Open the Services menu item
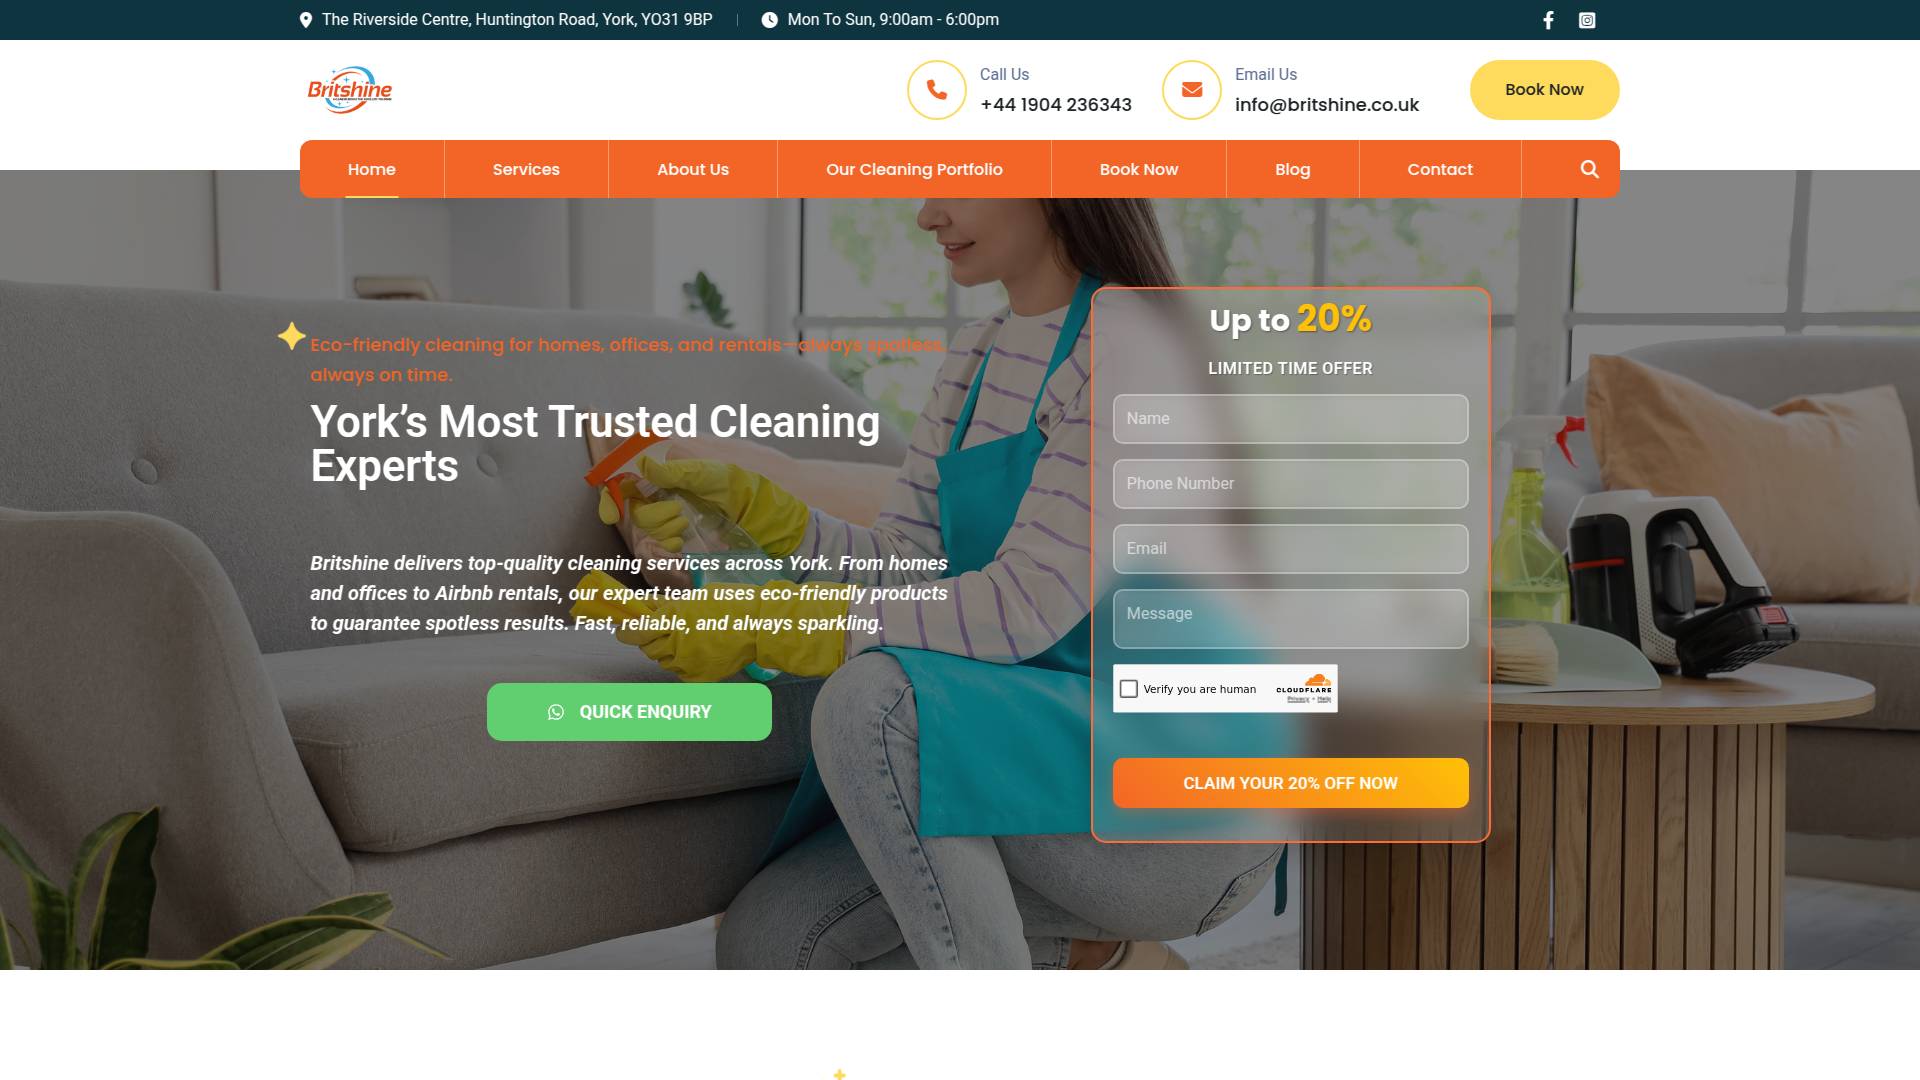Screen dimensions: 1920x1080 click(x=526, y=169)
